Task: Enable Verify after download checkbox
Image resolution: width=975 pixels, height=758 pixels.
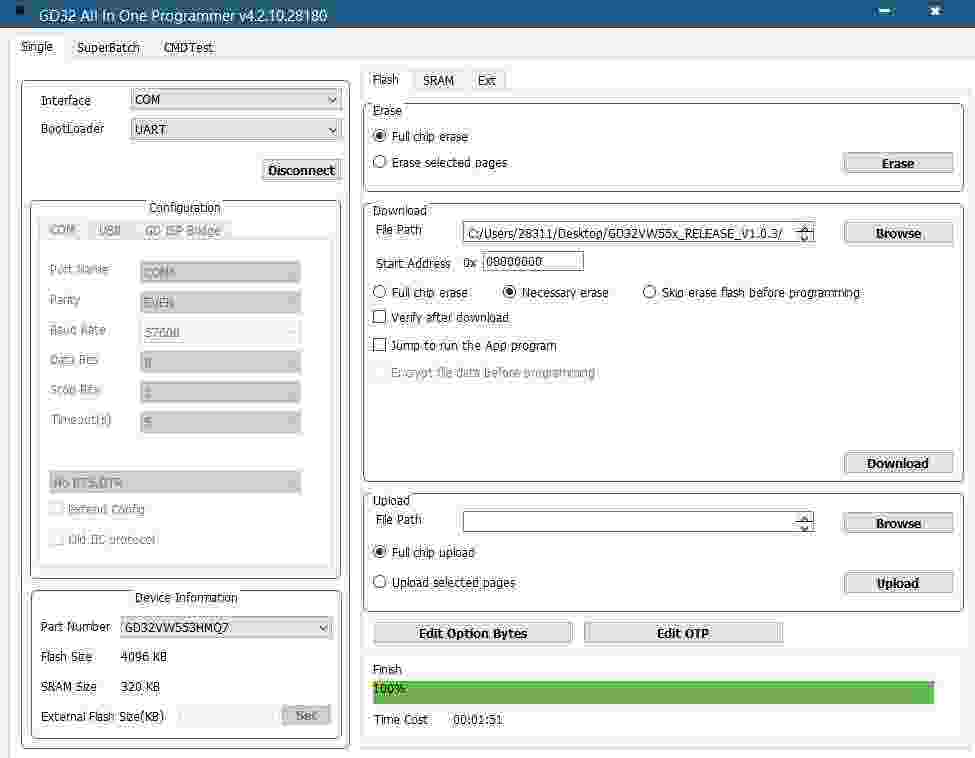Action: point(379,317)
